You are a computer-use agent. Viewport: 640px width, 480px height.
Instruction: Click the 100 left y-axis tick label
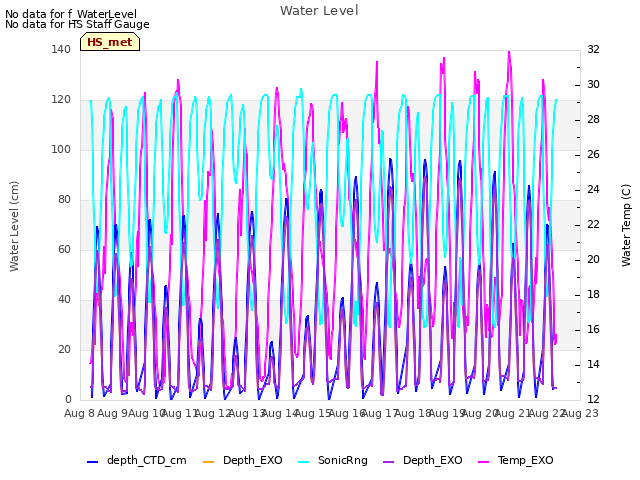[x=61, y=149]
